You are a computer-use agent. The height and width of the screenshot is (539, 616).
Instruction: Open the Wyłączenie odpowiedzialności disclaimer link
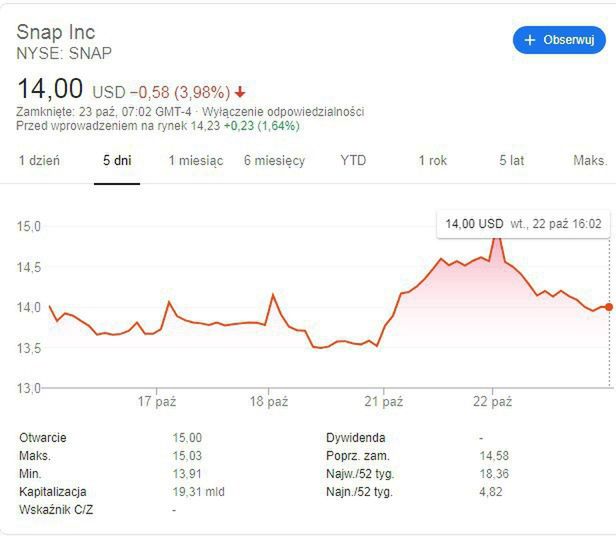[283, 111]
